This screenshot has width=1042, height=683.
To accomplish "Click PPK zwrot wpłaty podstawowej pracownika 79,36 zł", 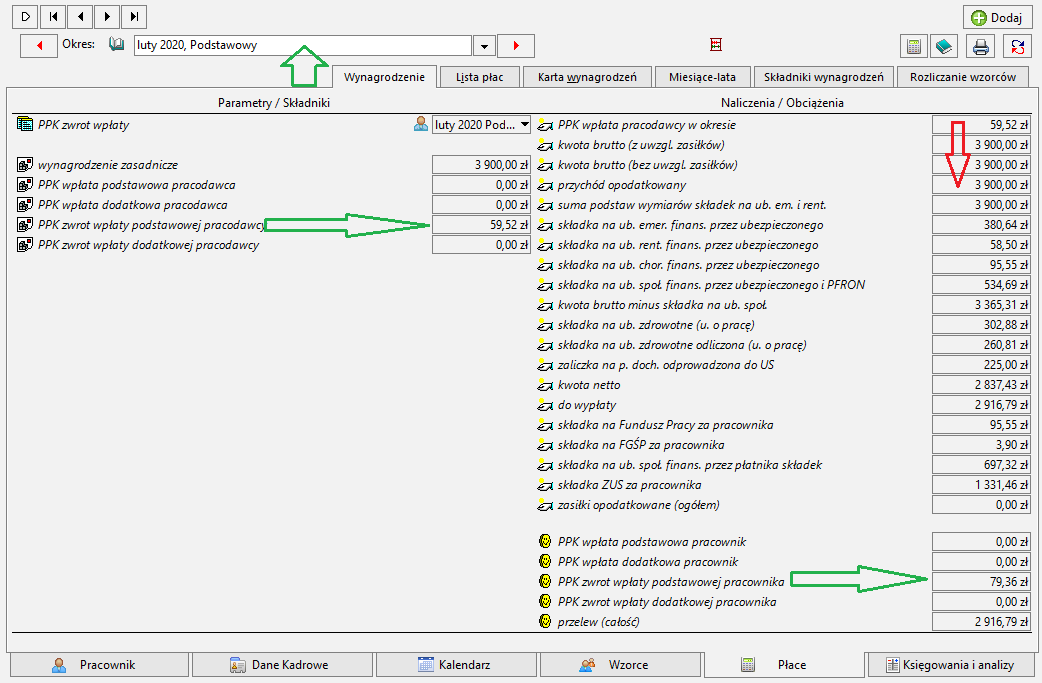I will pyautogui.click(x=981, y=581).
